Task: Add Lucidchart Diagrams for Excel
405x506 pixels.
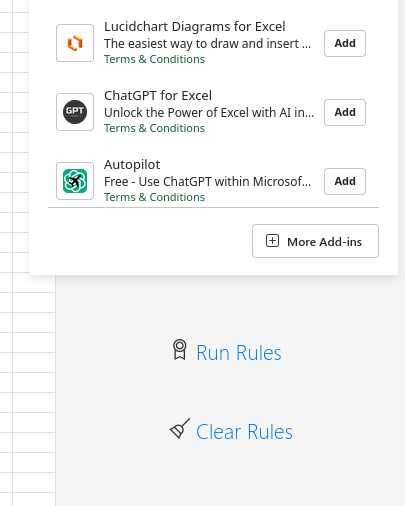Action: pos(345,43)
